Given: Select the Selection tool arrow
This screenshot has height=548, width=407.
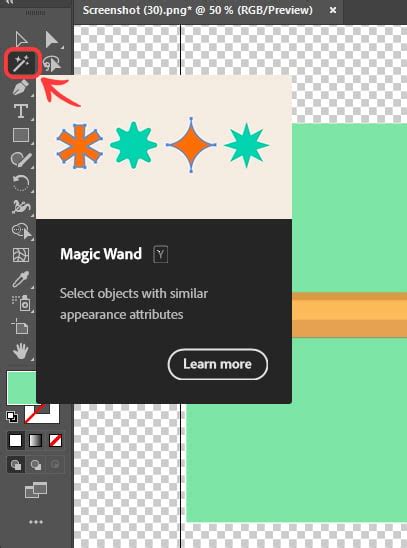Looking at the screenshot, I should point(21,39).
